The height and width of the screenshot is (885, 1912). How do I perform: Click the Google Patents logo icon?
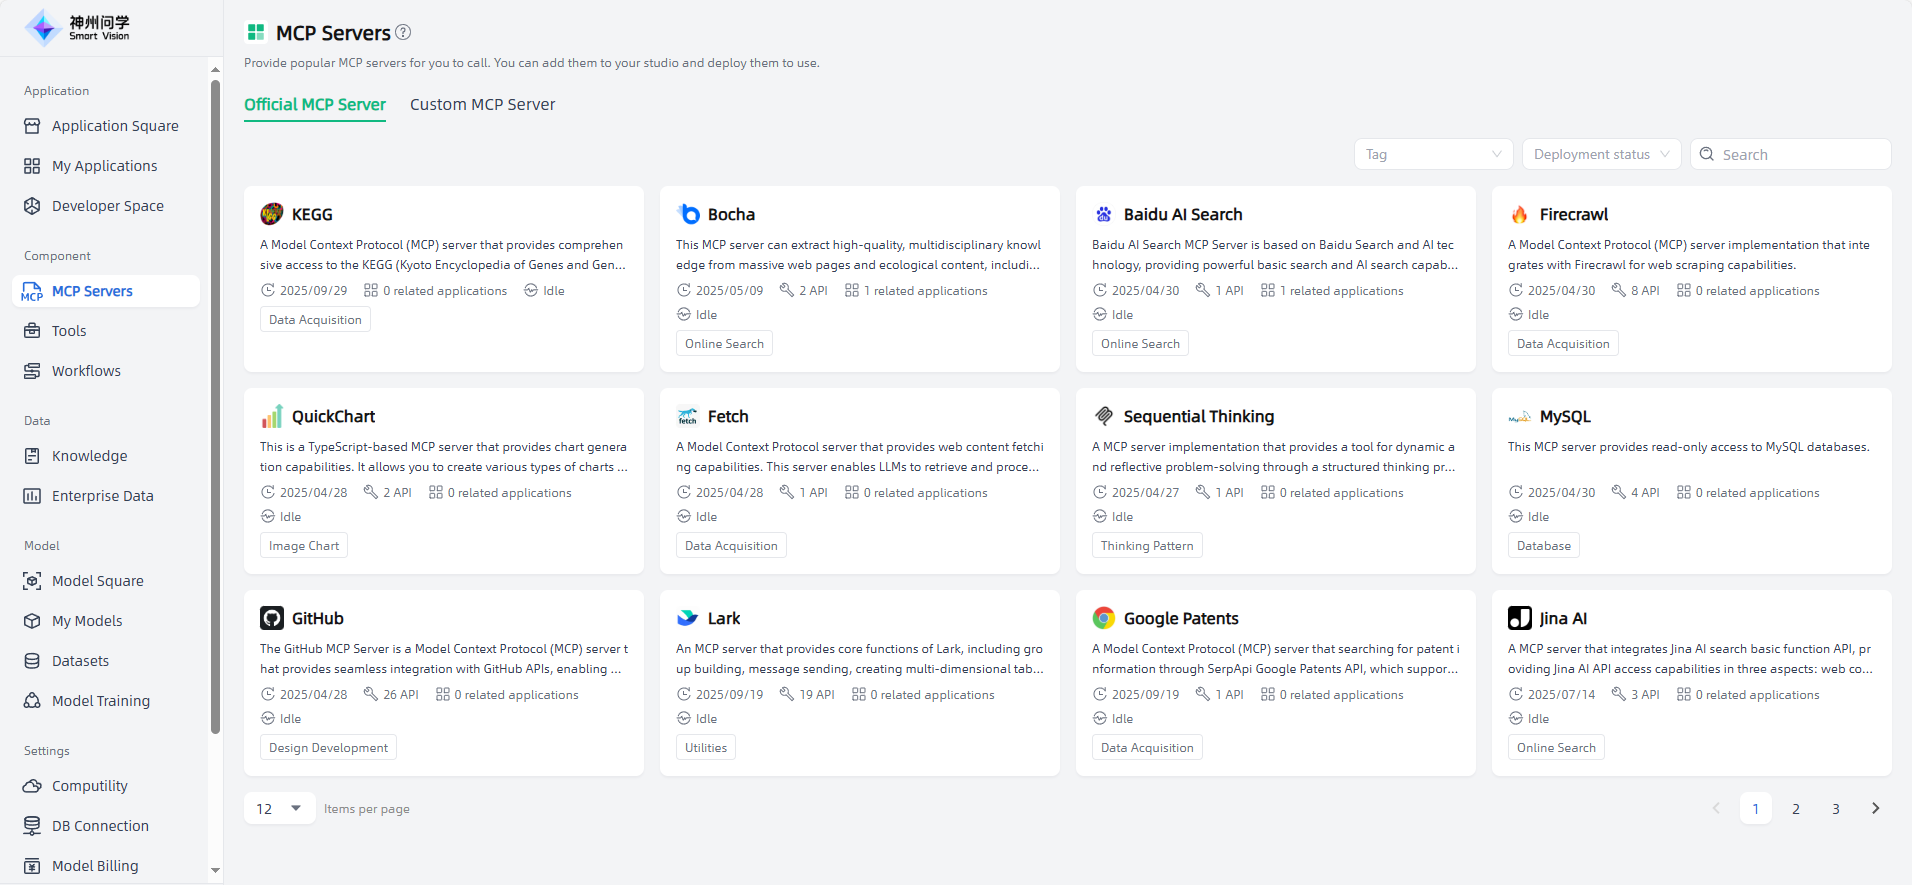(x=1103, y=618)
